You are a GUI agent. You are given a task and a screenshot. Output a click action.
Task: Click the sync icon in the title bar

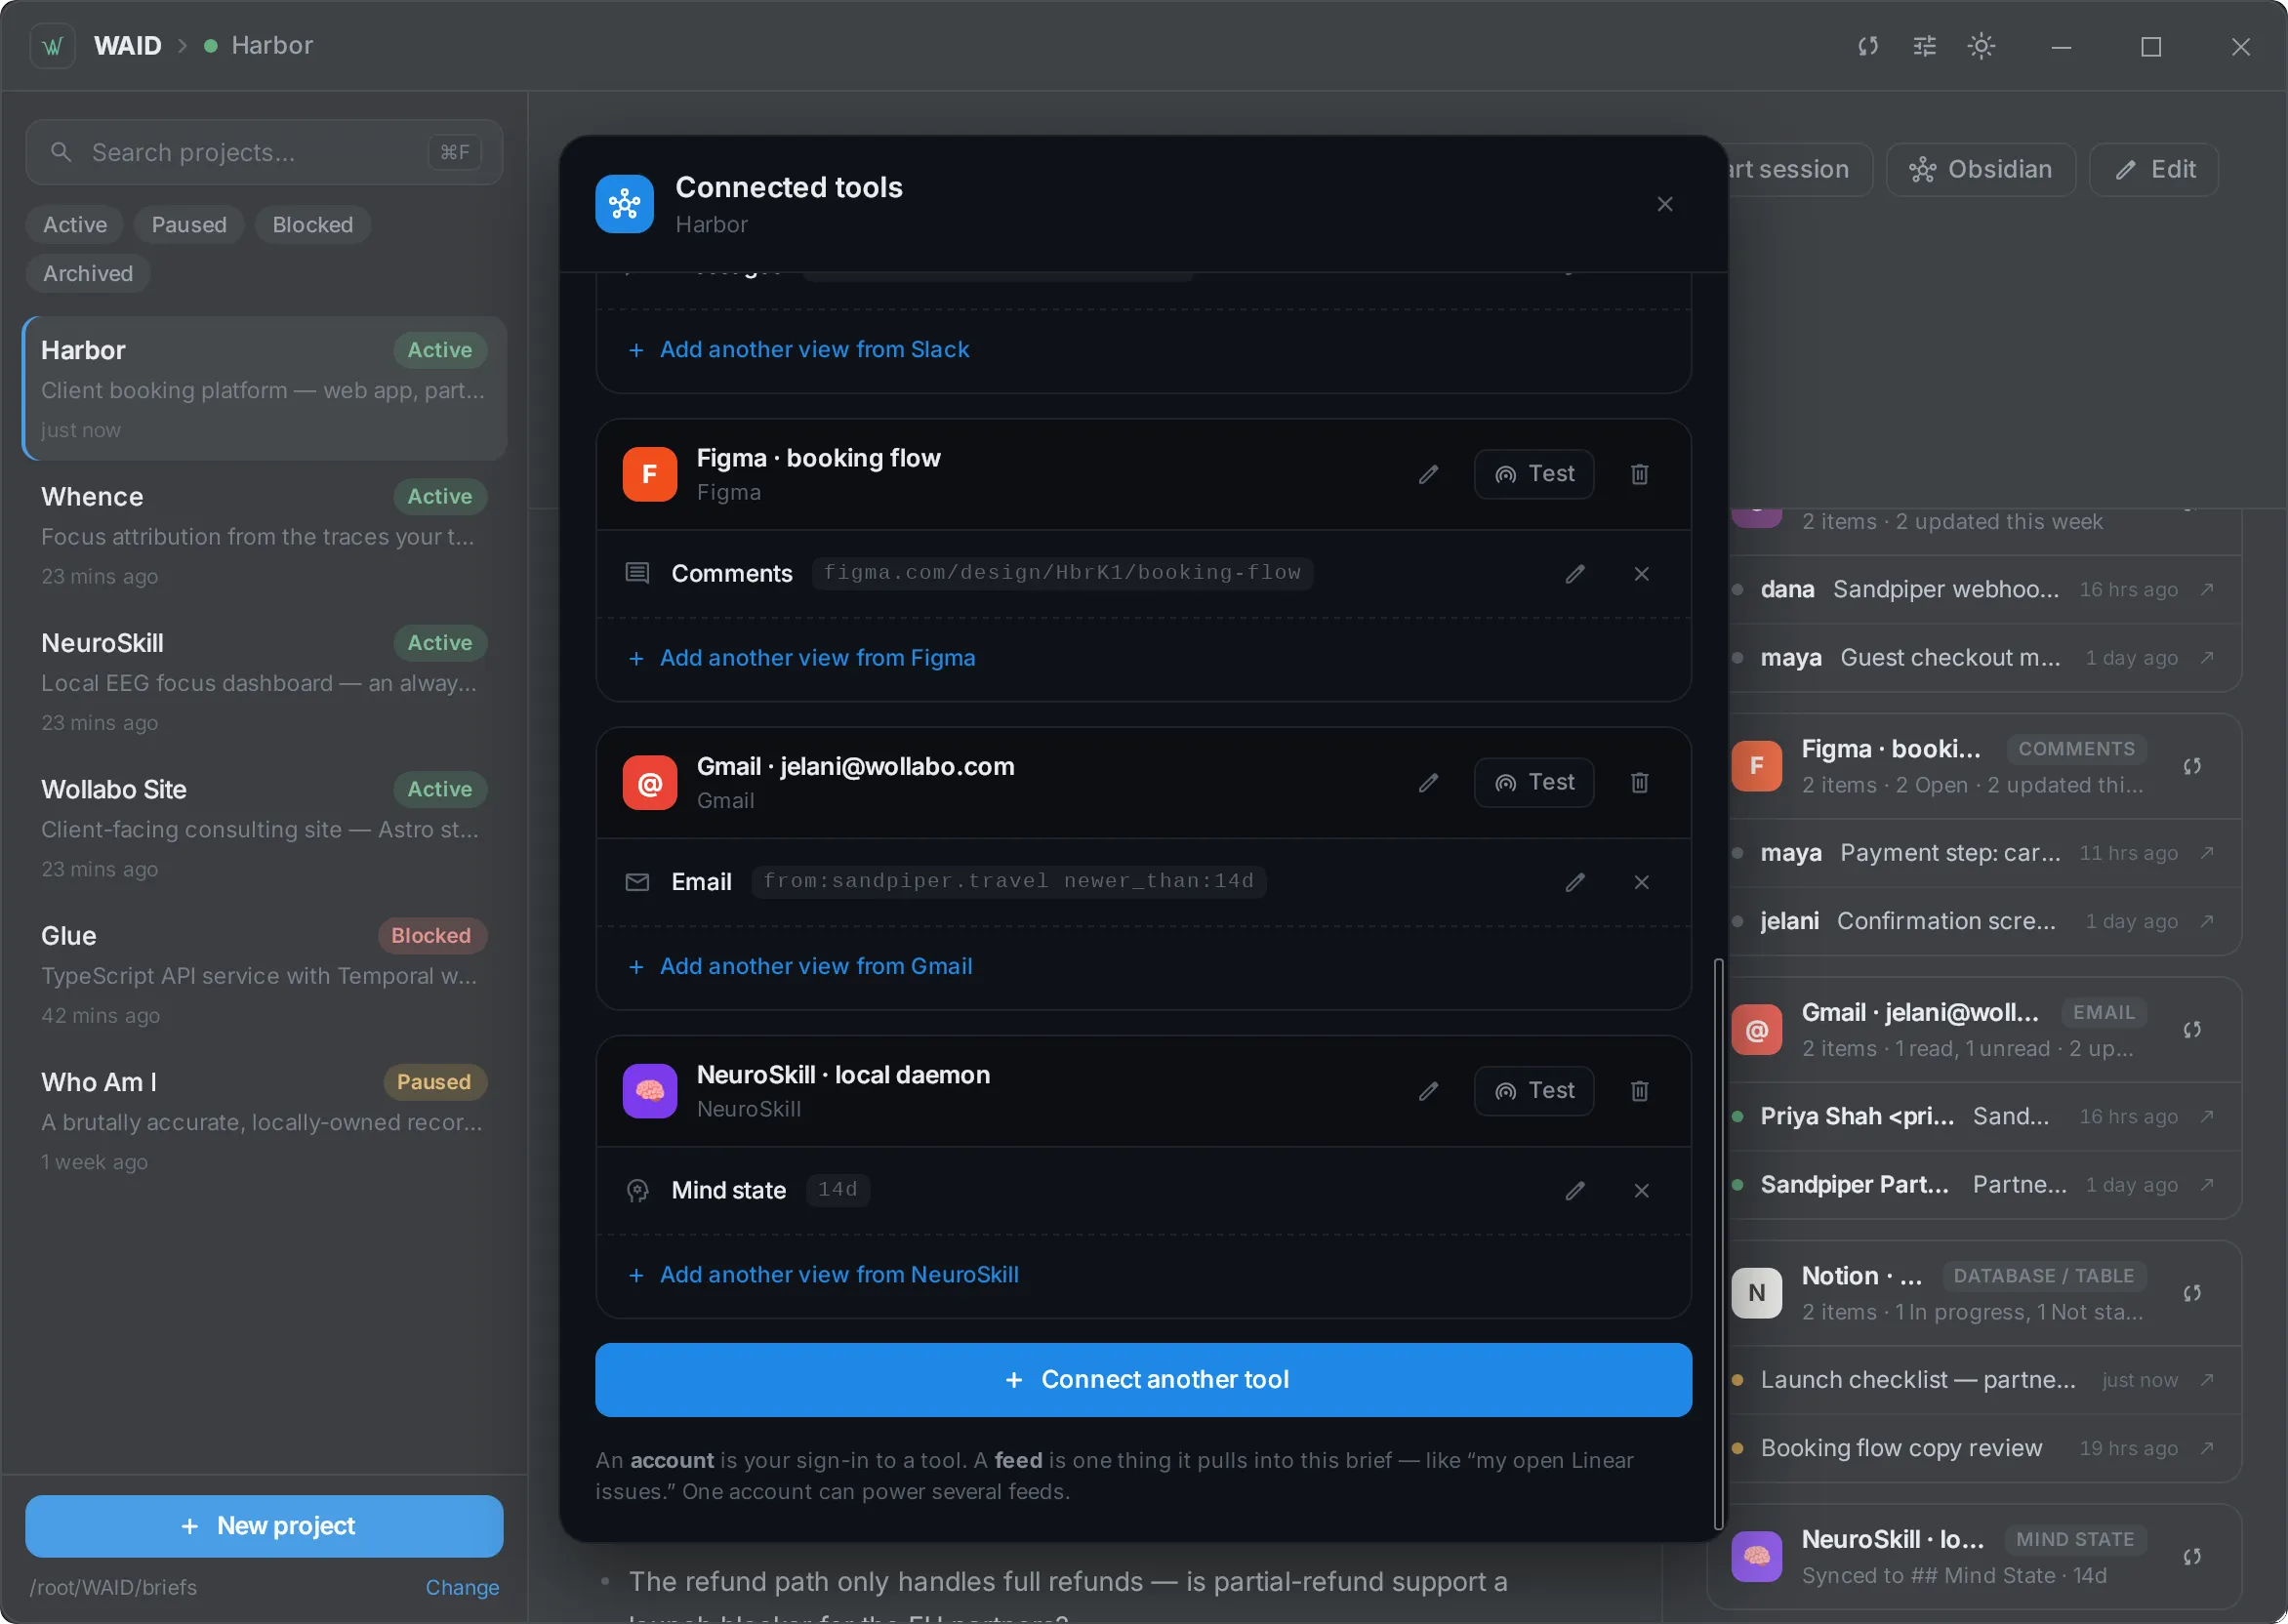1867,46
